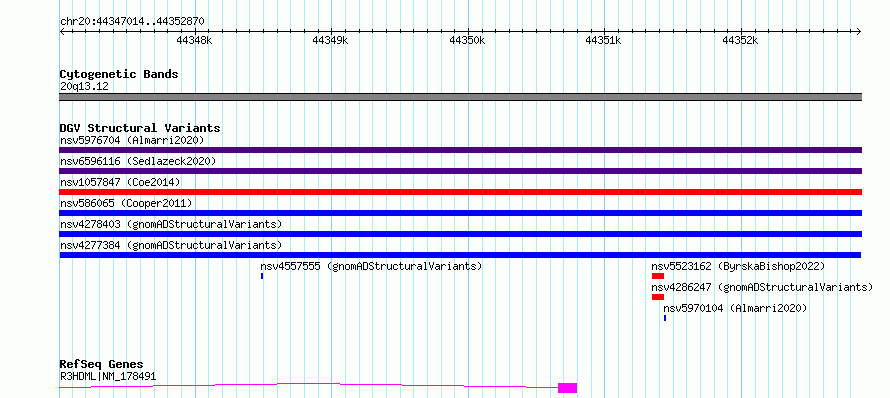The image size is (890, 398).
Task: Click the right arrowhead of the ruler
Action: pos(859,31)
